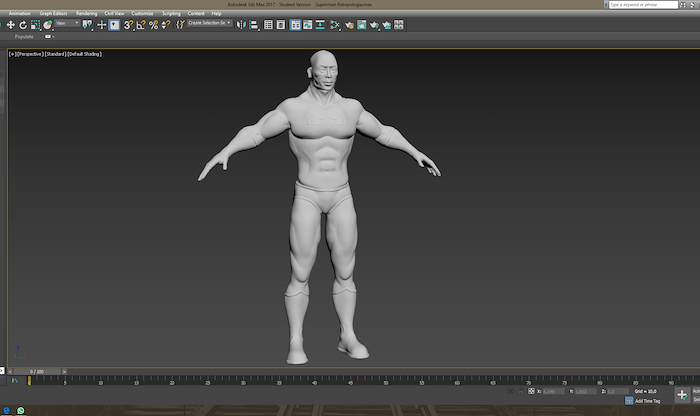This screenshot has height=416, width=700.
Task: Open the Perspective viewport label menu
Action: click(x=30, y=54)
